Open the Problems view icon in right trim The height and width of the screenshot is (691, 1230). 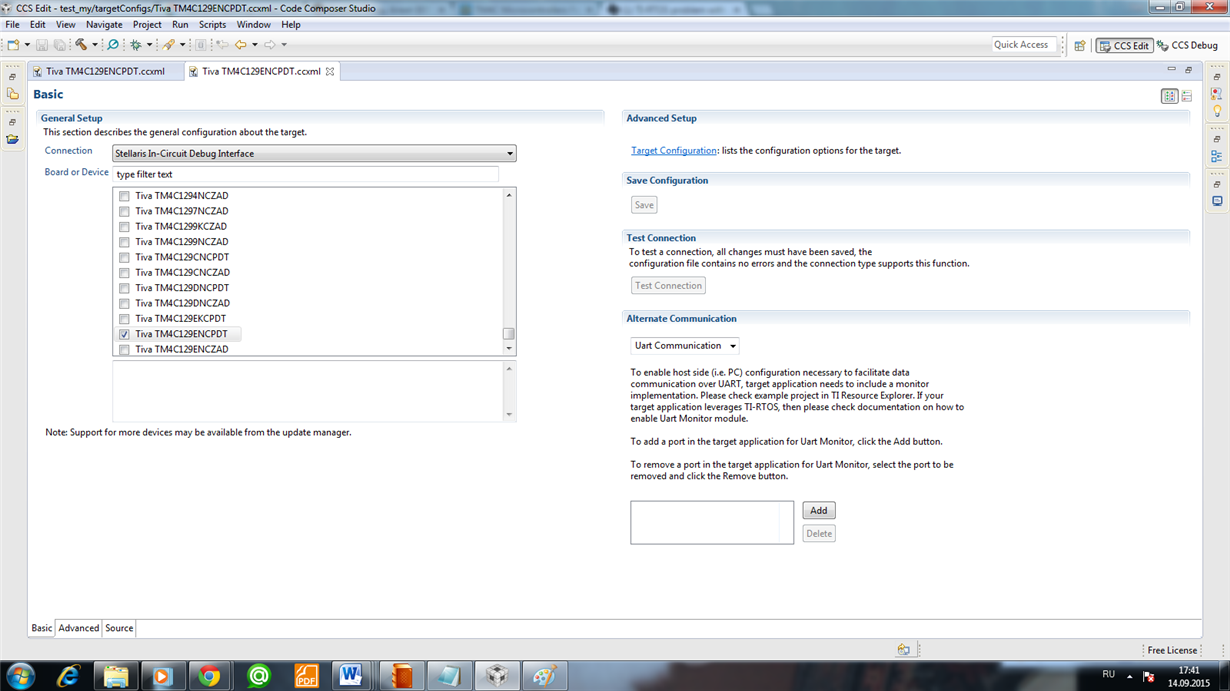1217,94
